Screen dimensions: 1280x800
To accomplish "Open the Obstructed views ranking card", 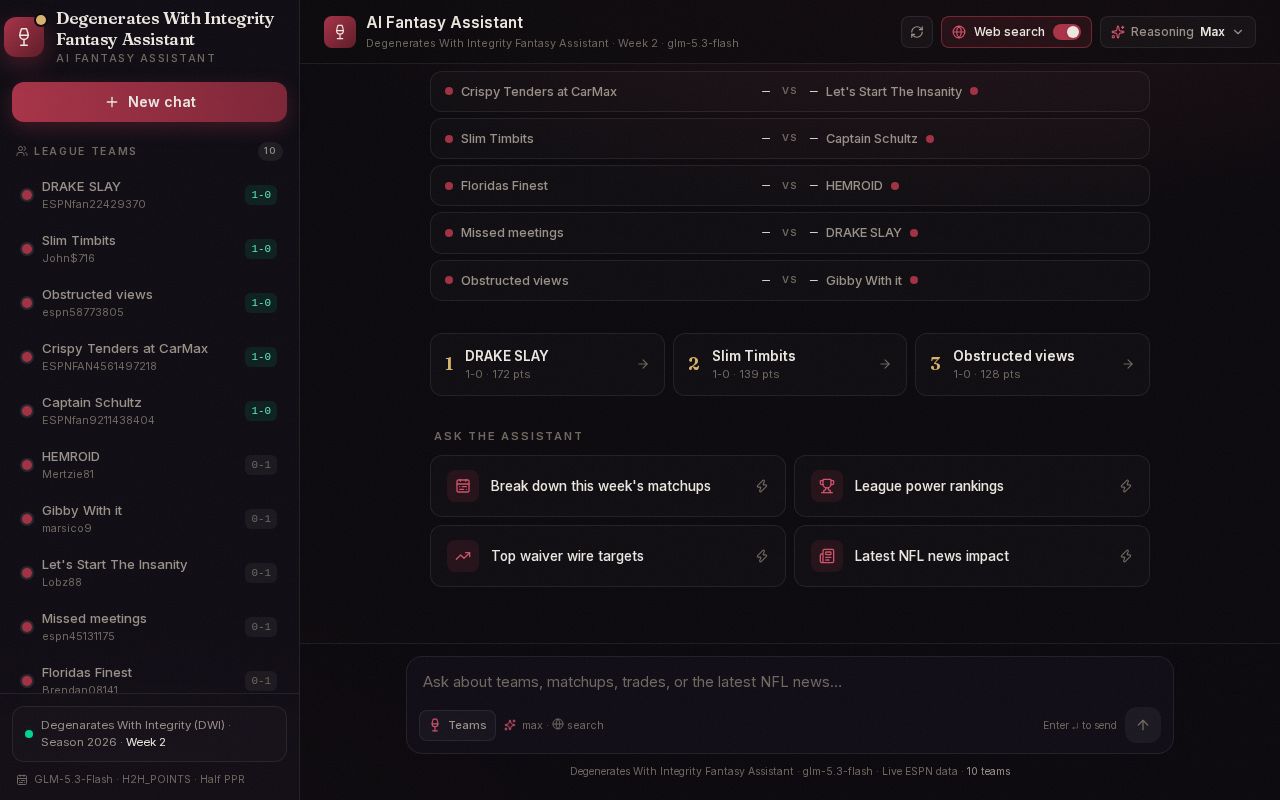I will pos(1032,364).
